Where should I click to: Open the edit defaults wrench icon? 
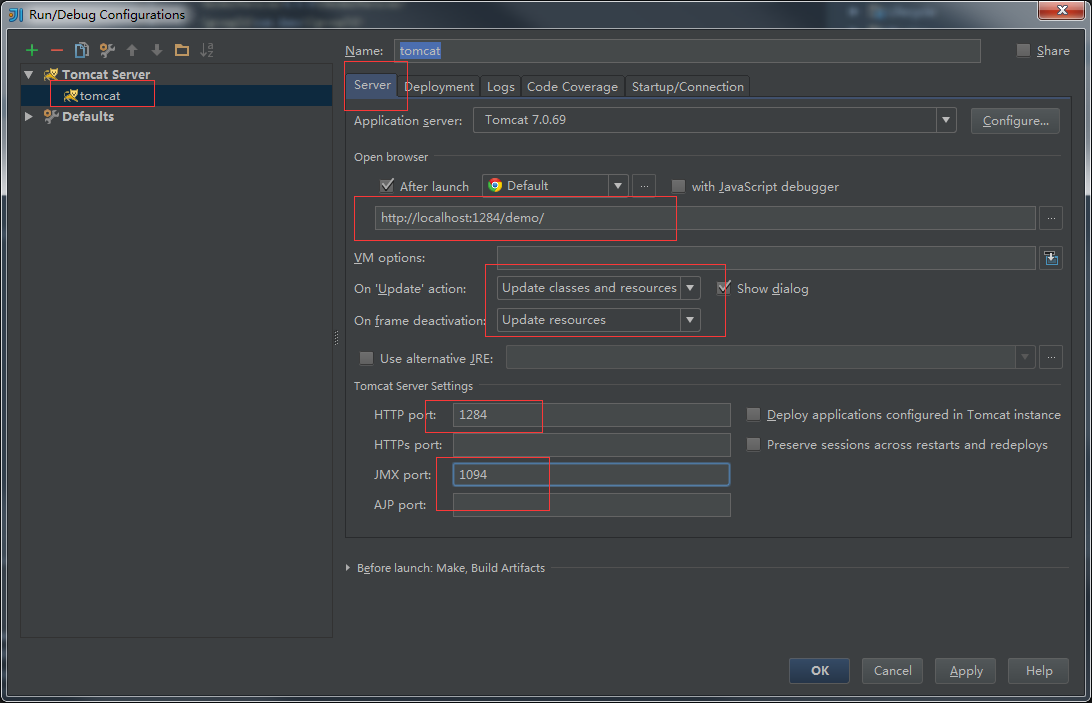[107, 50]
